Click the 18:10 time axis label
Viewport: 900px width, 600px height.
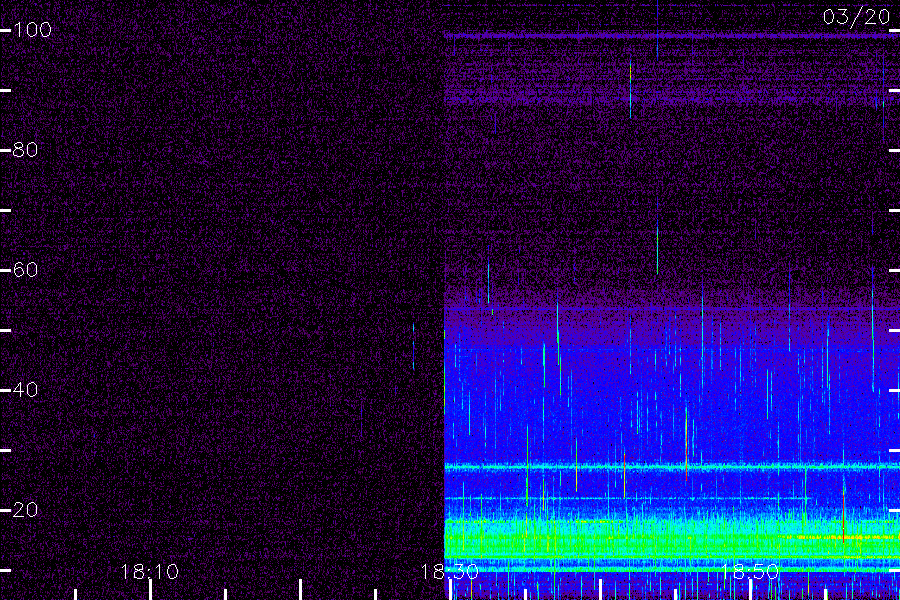(x=150, y=572)
